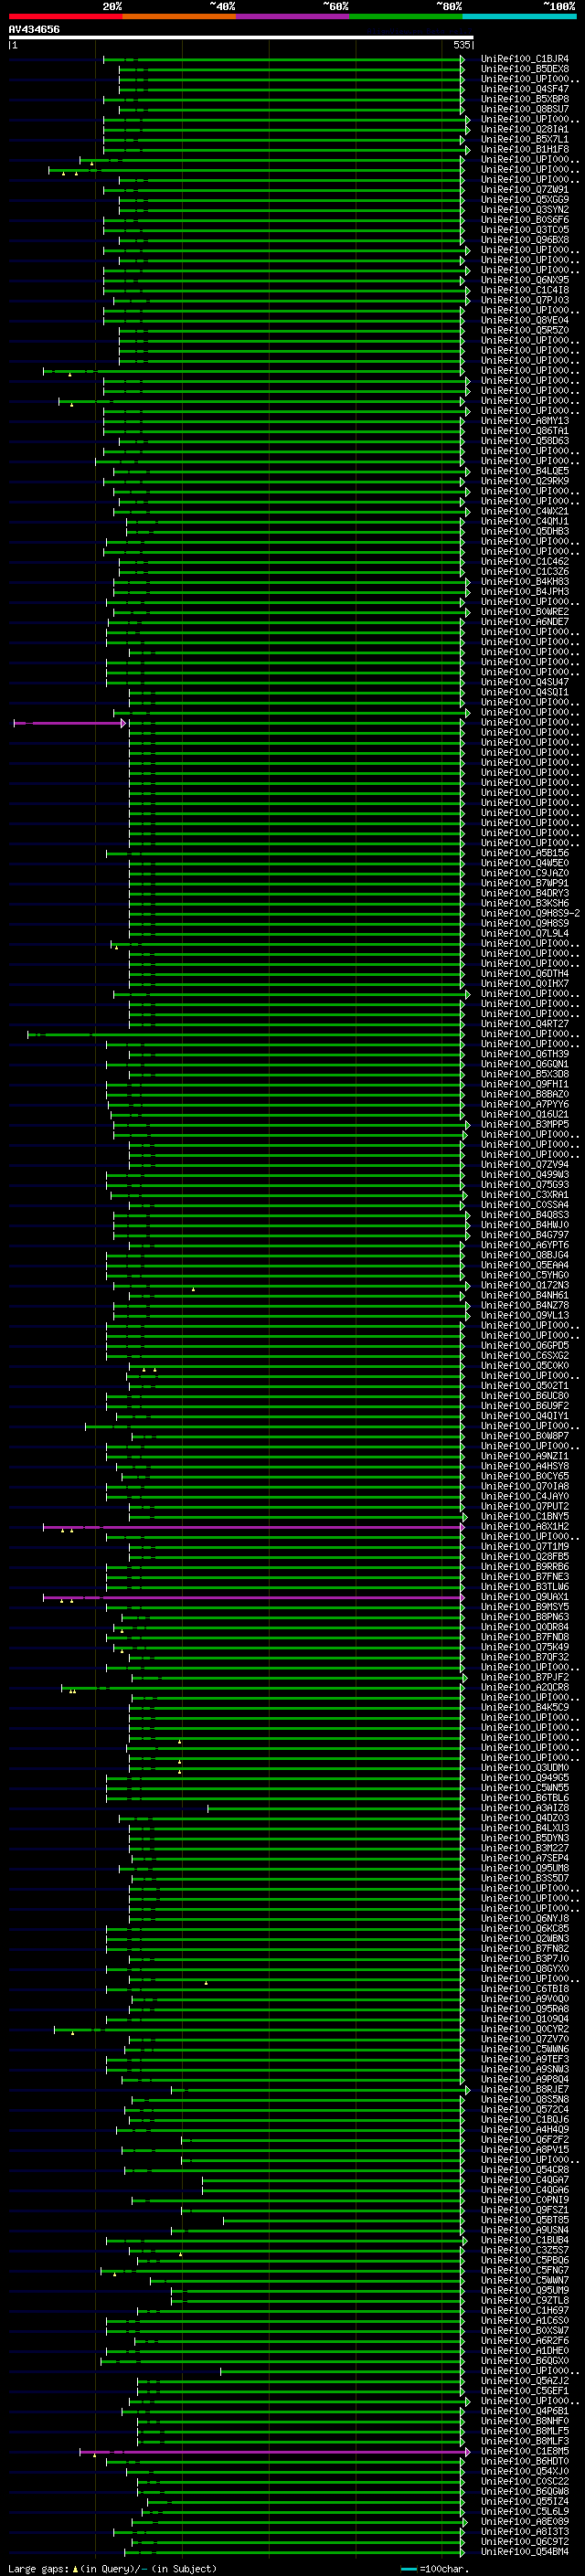Select the UniRef100_Q3TC05 label
The height and width of the screenshot is (2576, 585).
[525, 230]
